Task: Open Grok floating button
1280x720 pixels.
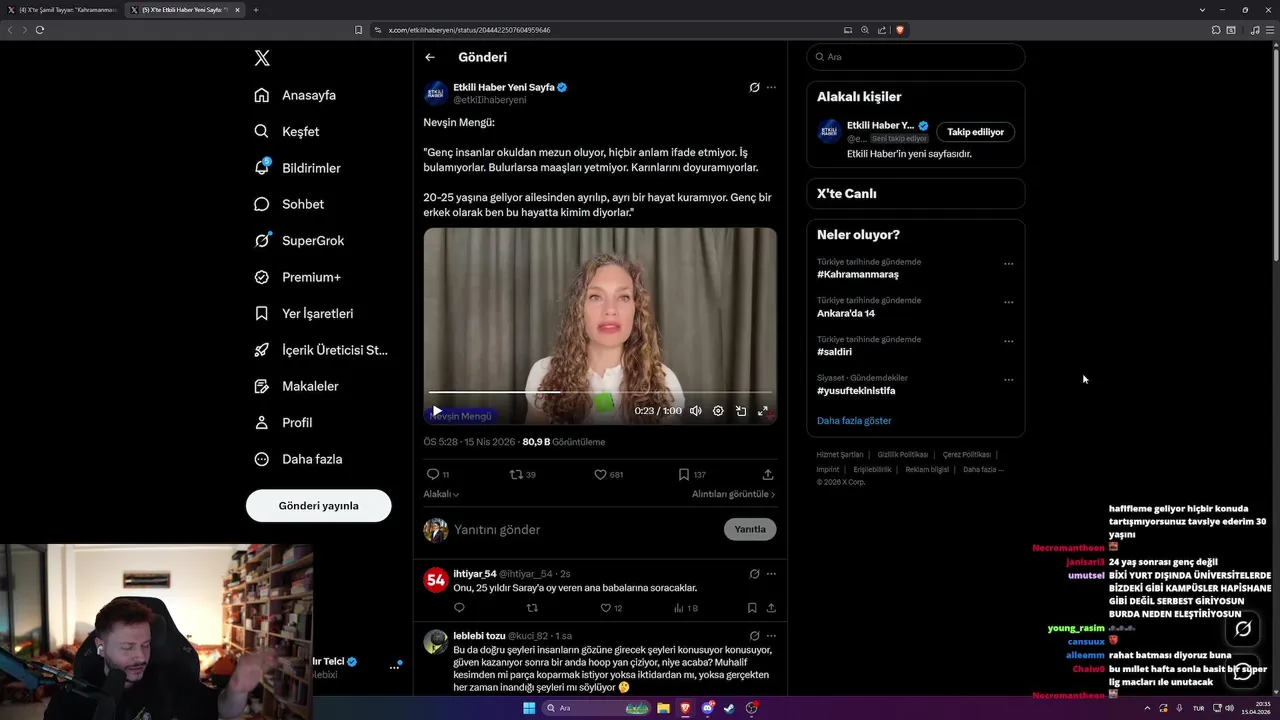Action: [x=1243, y=629]
